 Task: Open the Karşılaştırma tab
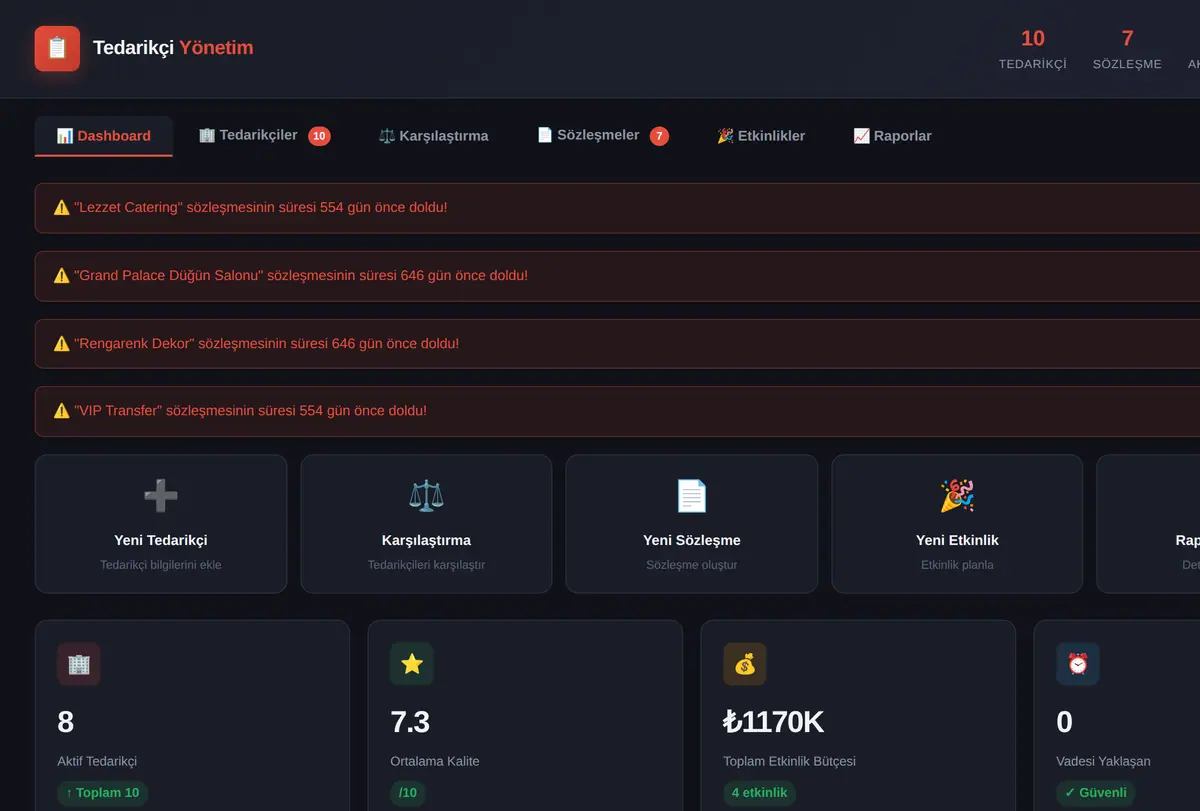pyautogui.click(x=434, y=136)
